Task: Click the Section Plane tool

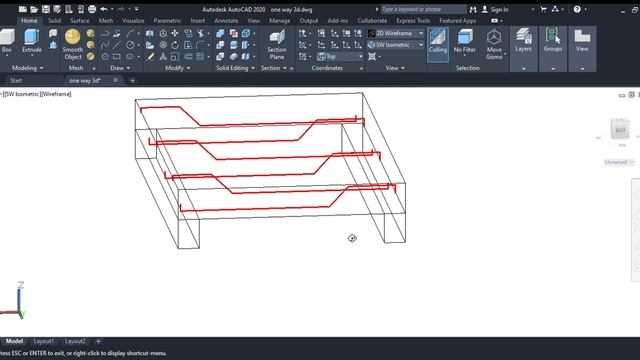Action: click(277, 44)
